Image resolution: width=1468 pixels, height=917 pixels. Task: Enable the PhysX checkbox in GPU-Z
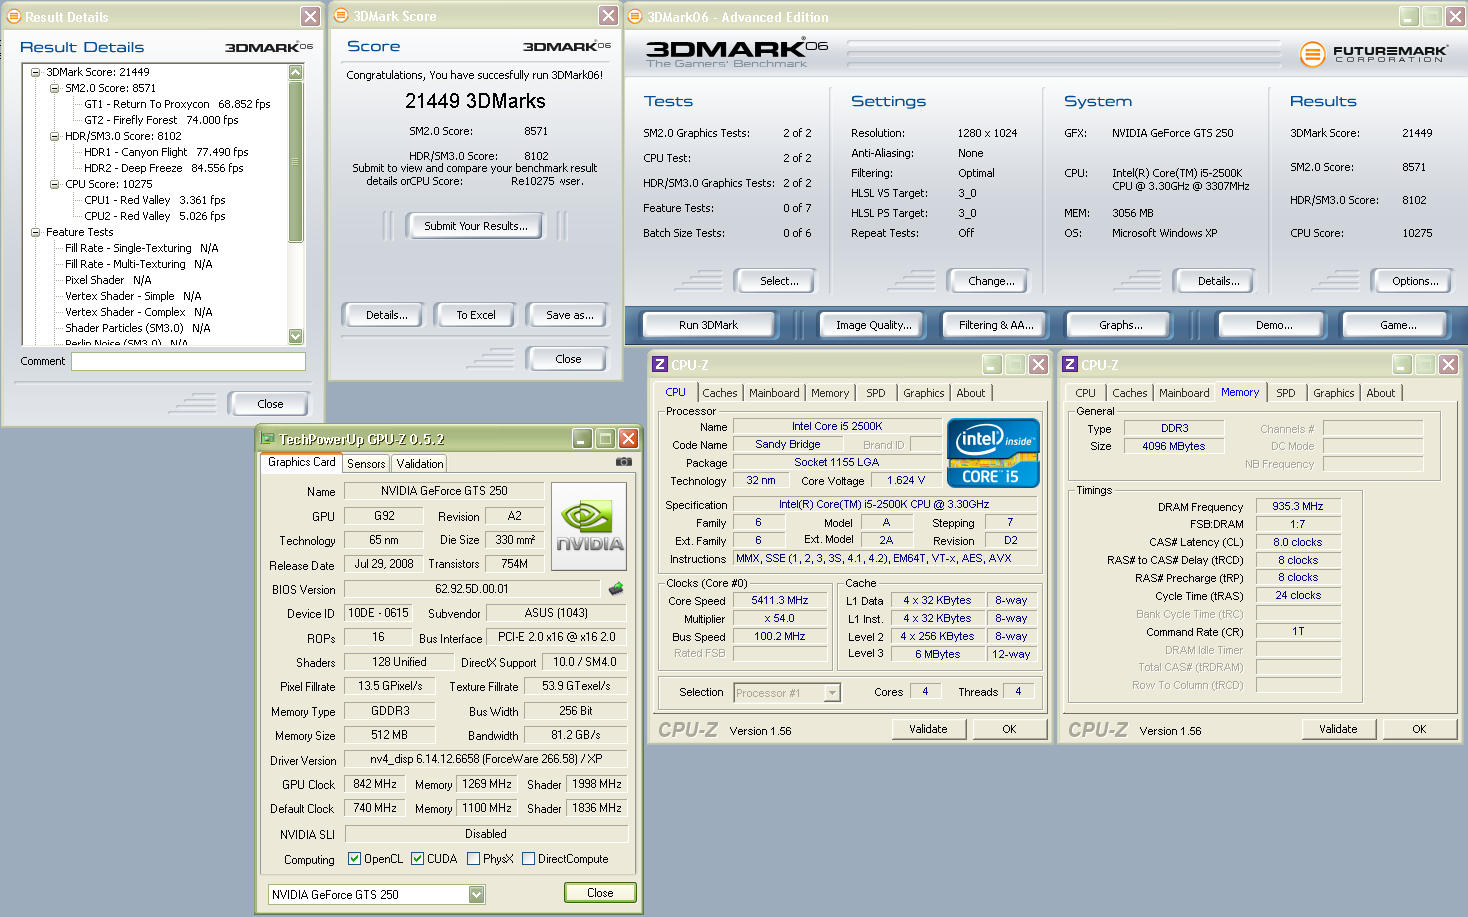point(473,859)
